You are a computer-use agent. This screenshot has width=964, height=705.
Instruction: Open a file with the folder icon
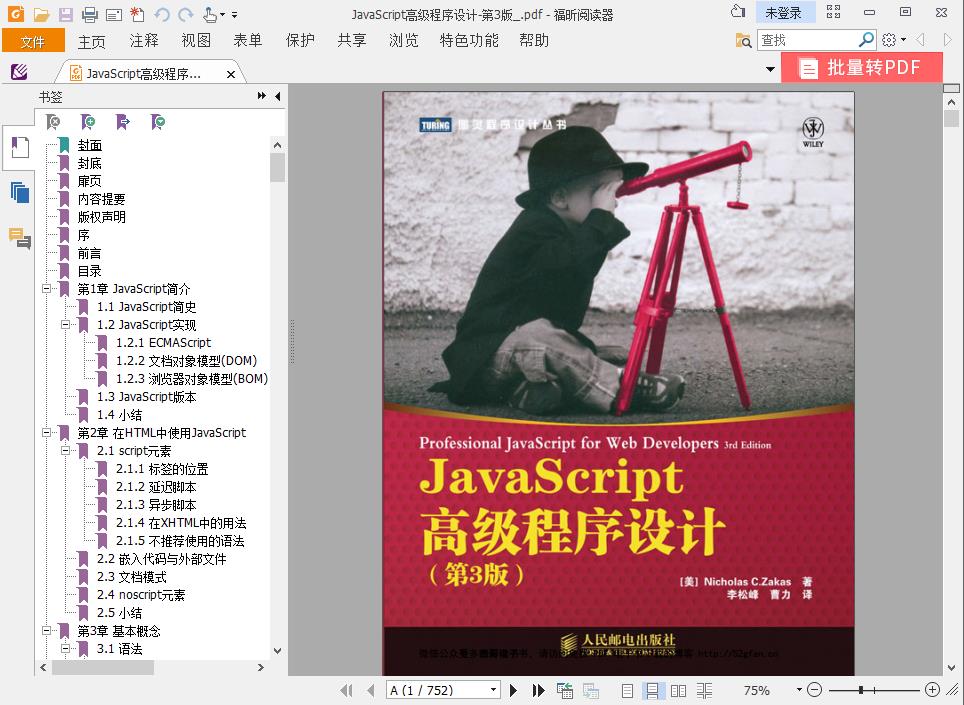41,14
